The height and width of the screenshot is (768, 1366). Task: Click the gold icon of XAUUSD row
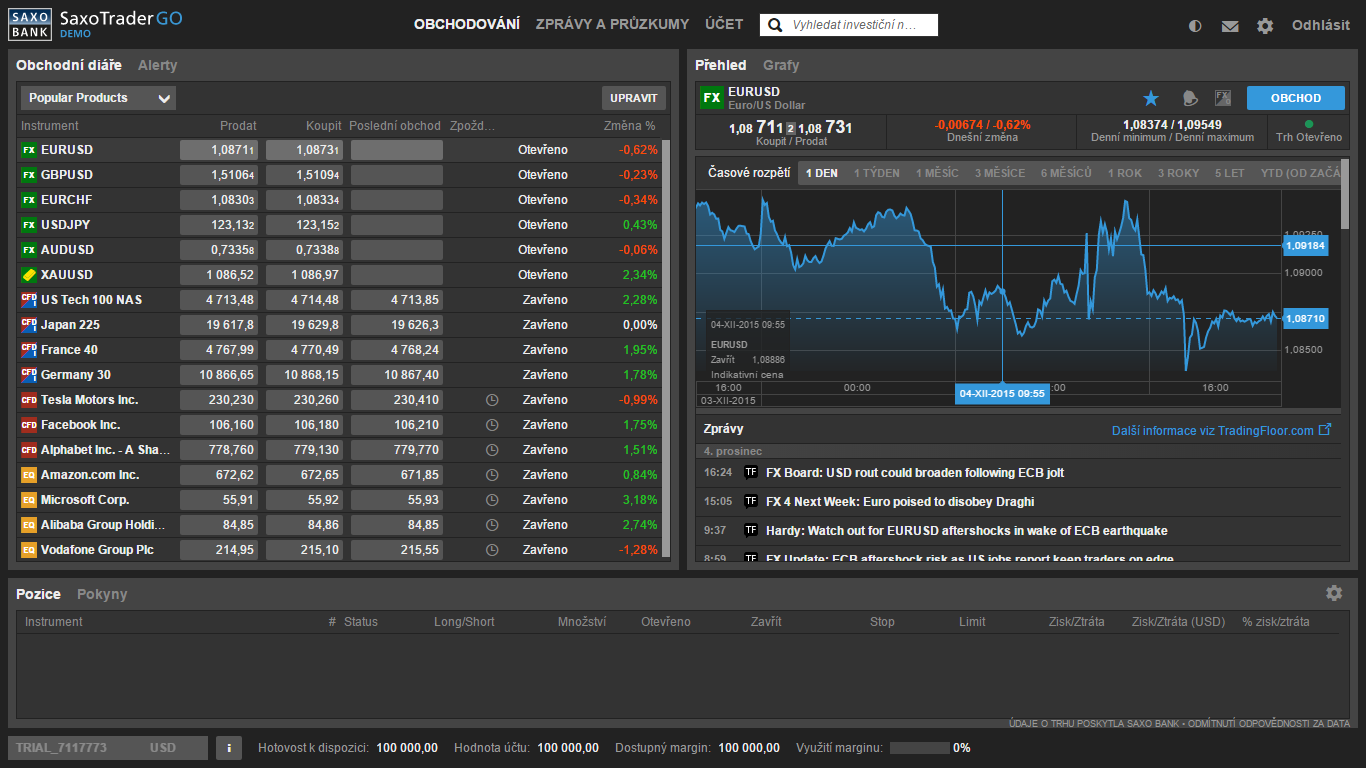point(28,275)
